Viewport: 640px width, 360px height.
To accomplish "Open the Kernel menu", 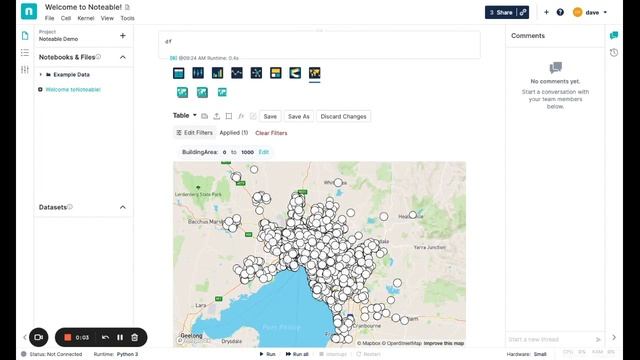I will [86, 18].
